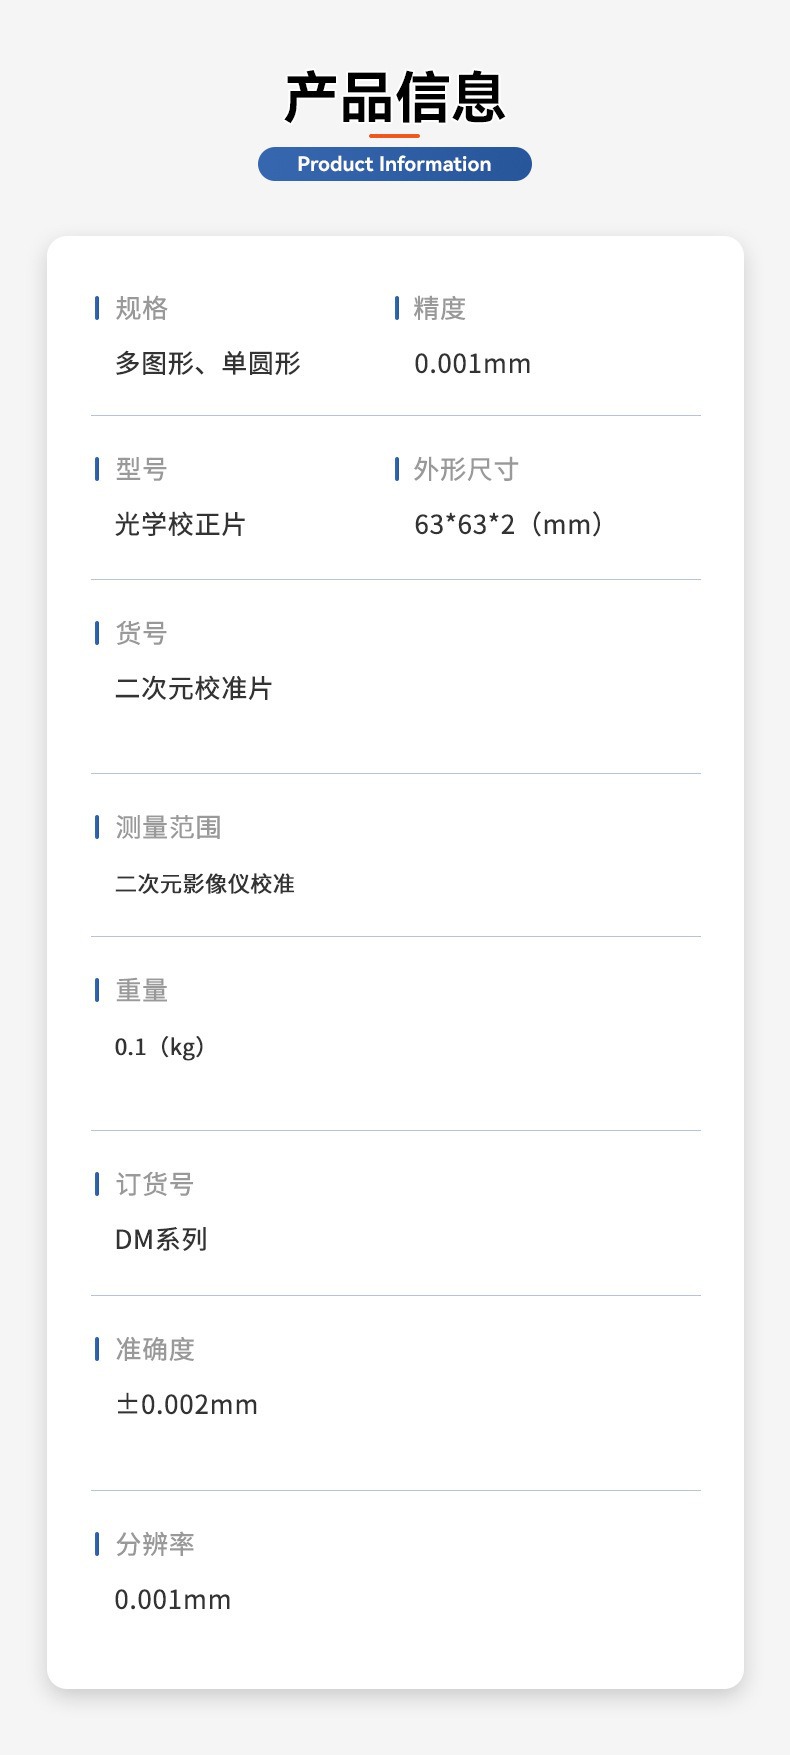790x1755 pixels.
Task: Click the 多图形、单圆形 specification value
Action: point(207,363)
